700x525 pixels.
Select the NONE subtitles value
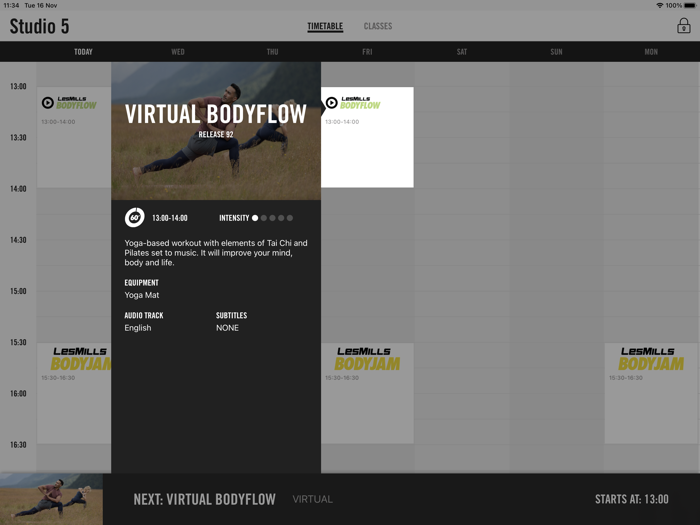coord(227,328)
